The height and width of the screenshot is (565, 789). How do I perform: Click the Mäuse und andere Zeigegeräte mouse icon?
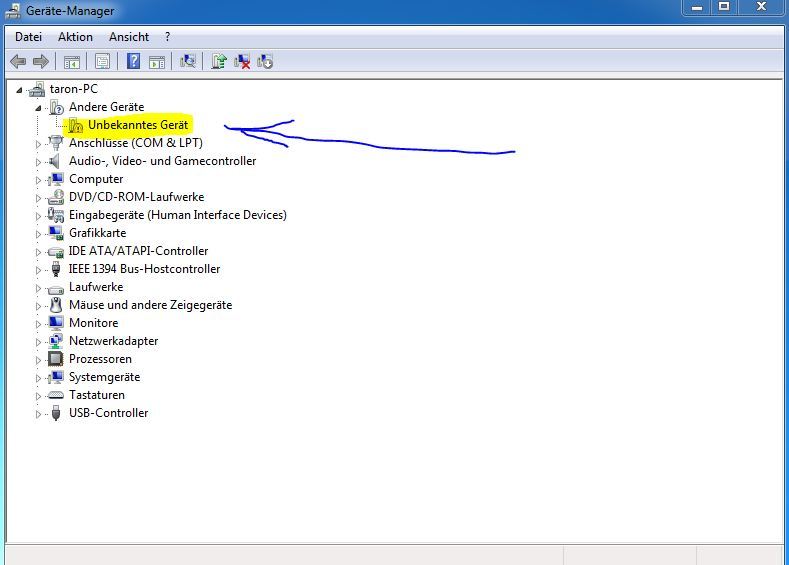(56, 305)
